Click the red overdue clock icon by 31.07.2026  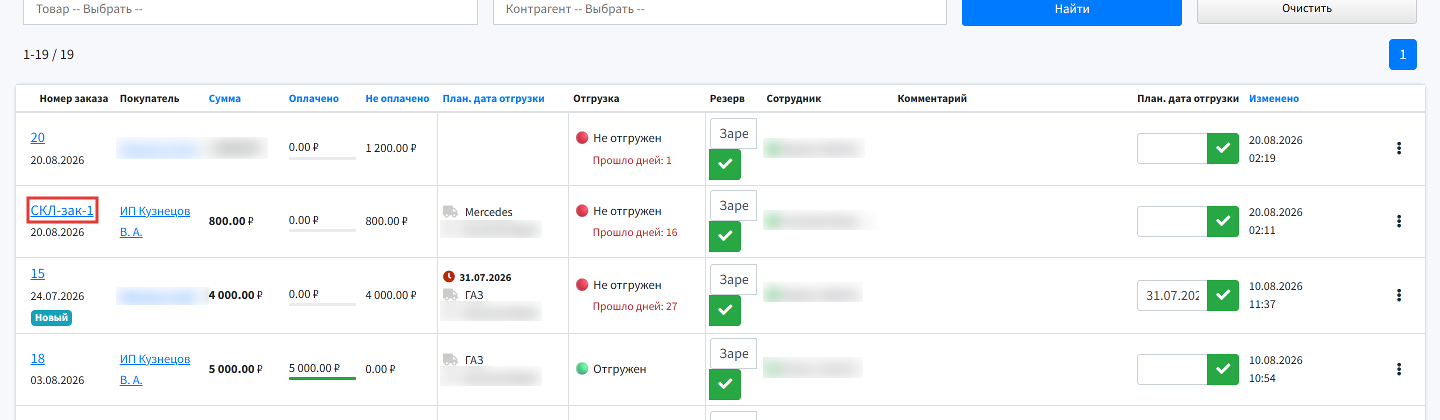449,276
